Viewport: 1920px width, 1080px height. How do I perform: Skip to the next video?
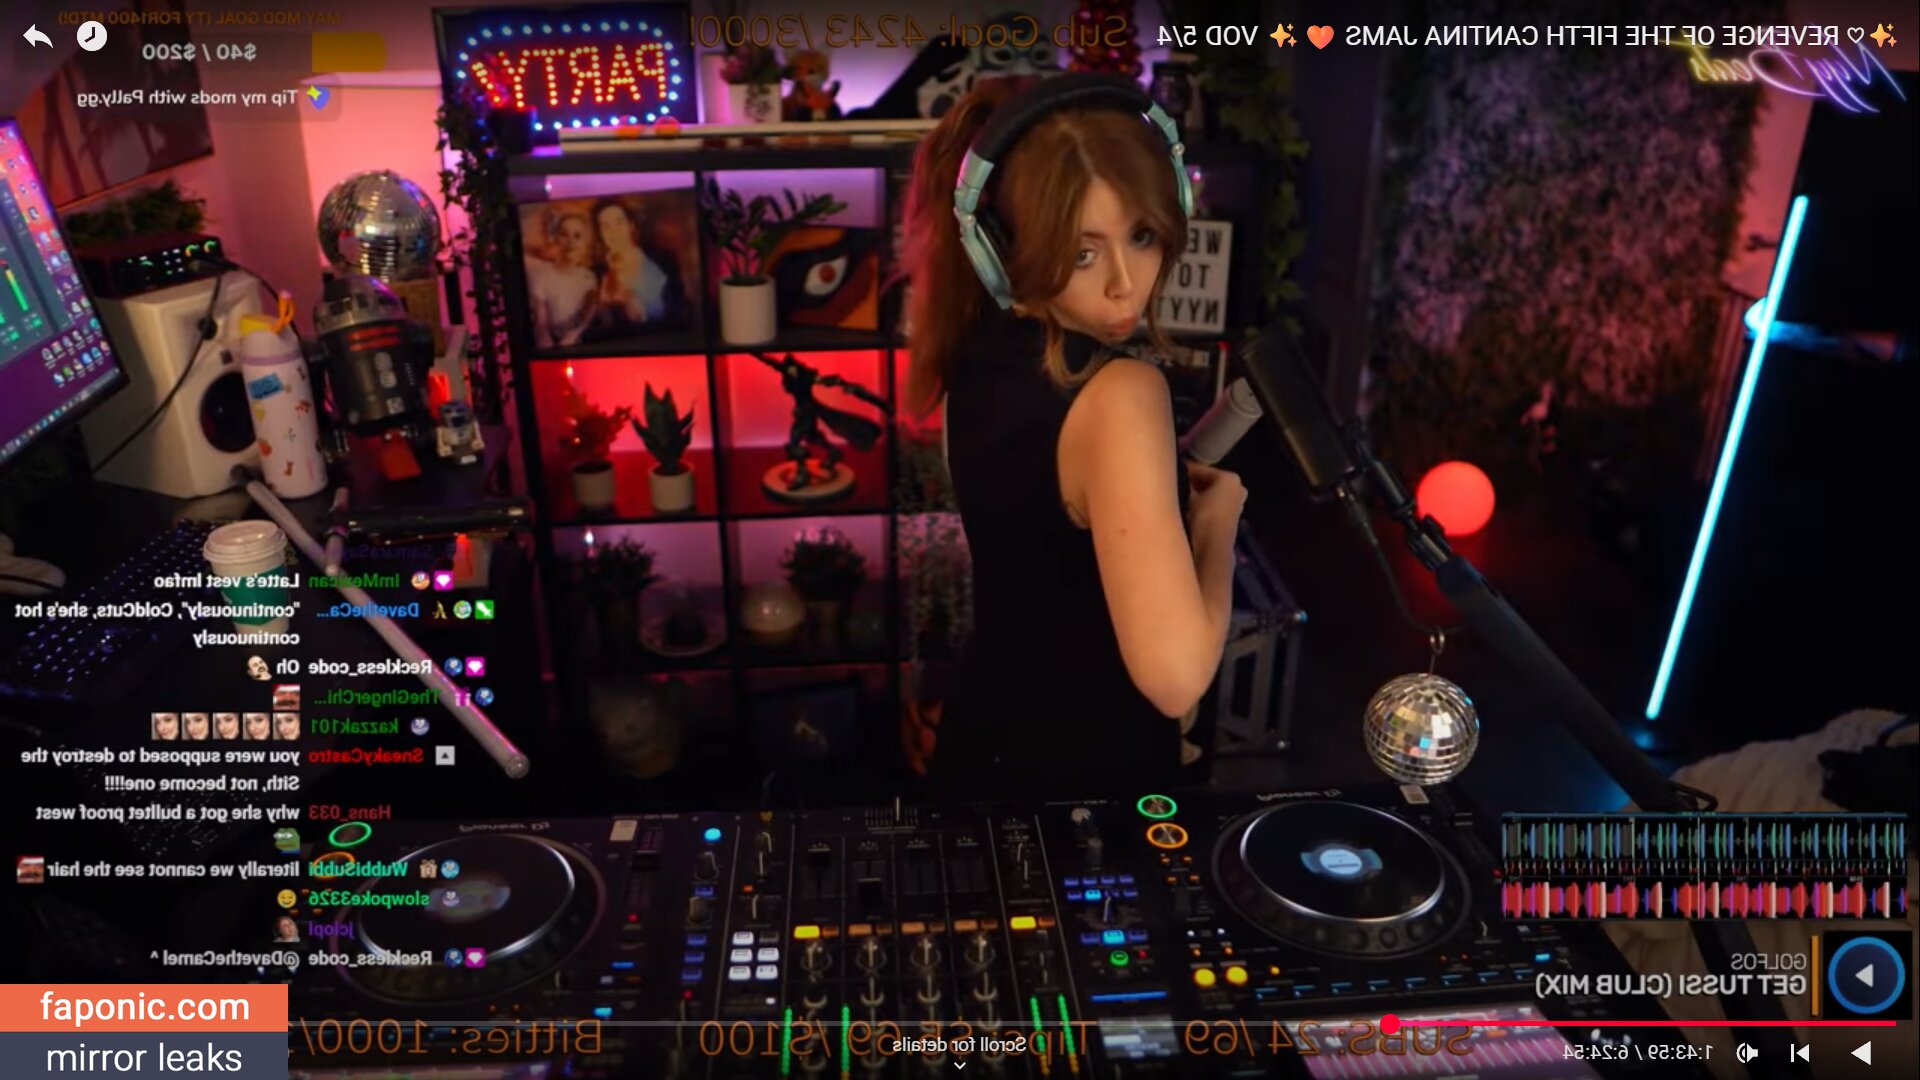pos(1800,1052)
